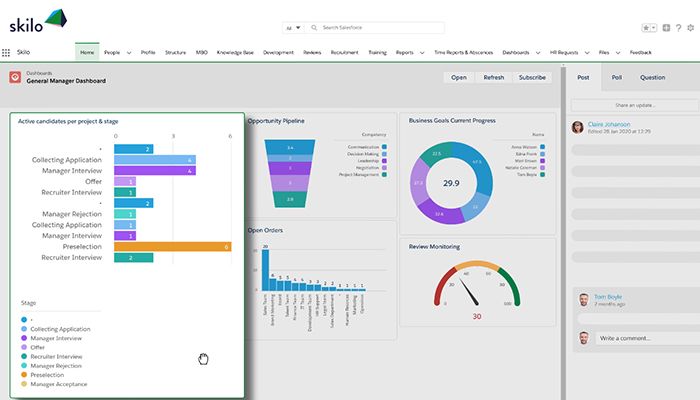Expand the People menu chevron
700x400 pixels.
coord(128,52)
